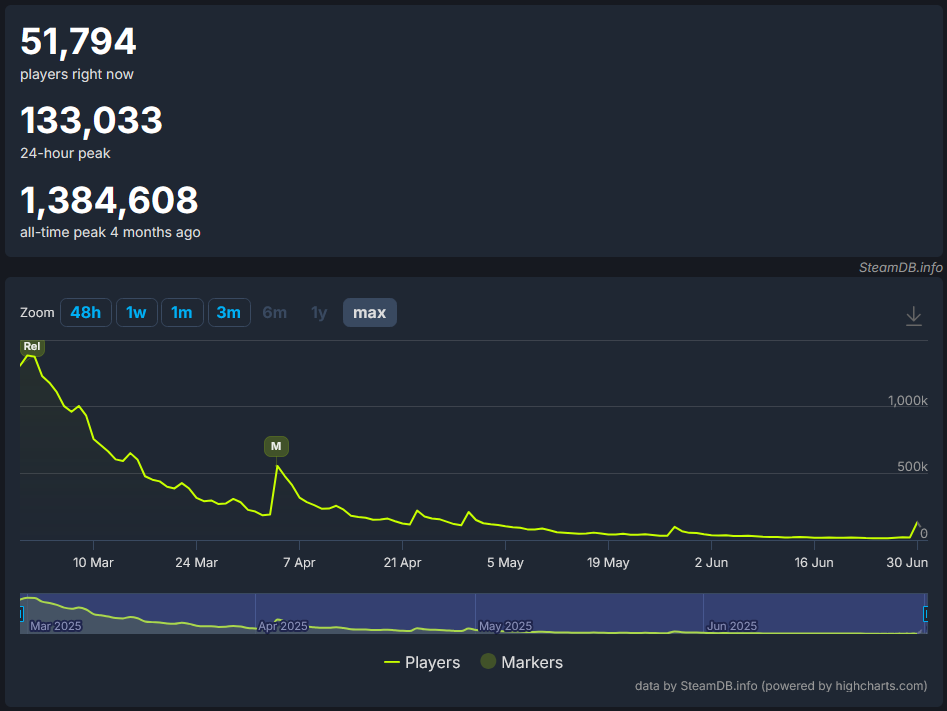Click the '1,000k' y-axis label

[908, 401]
